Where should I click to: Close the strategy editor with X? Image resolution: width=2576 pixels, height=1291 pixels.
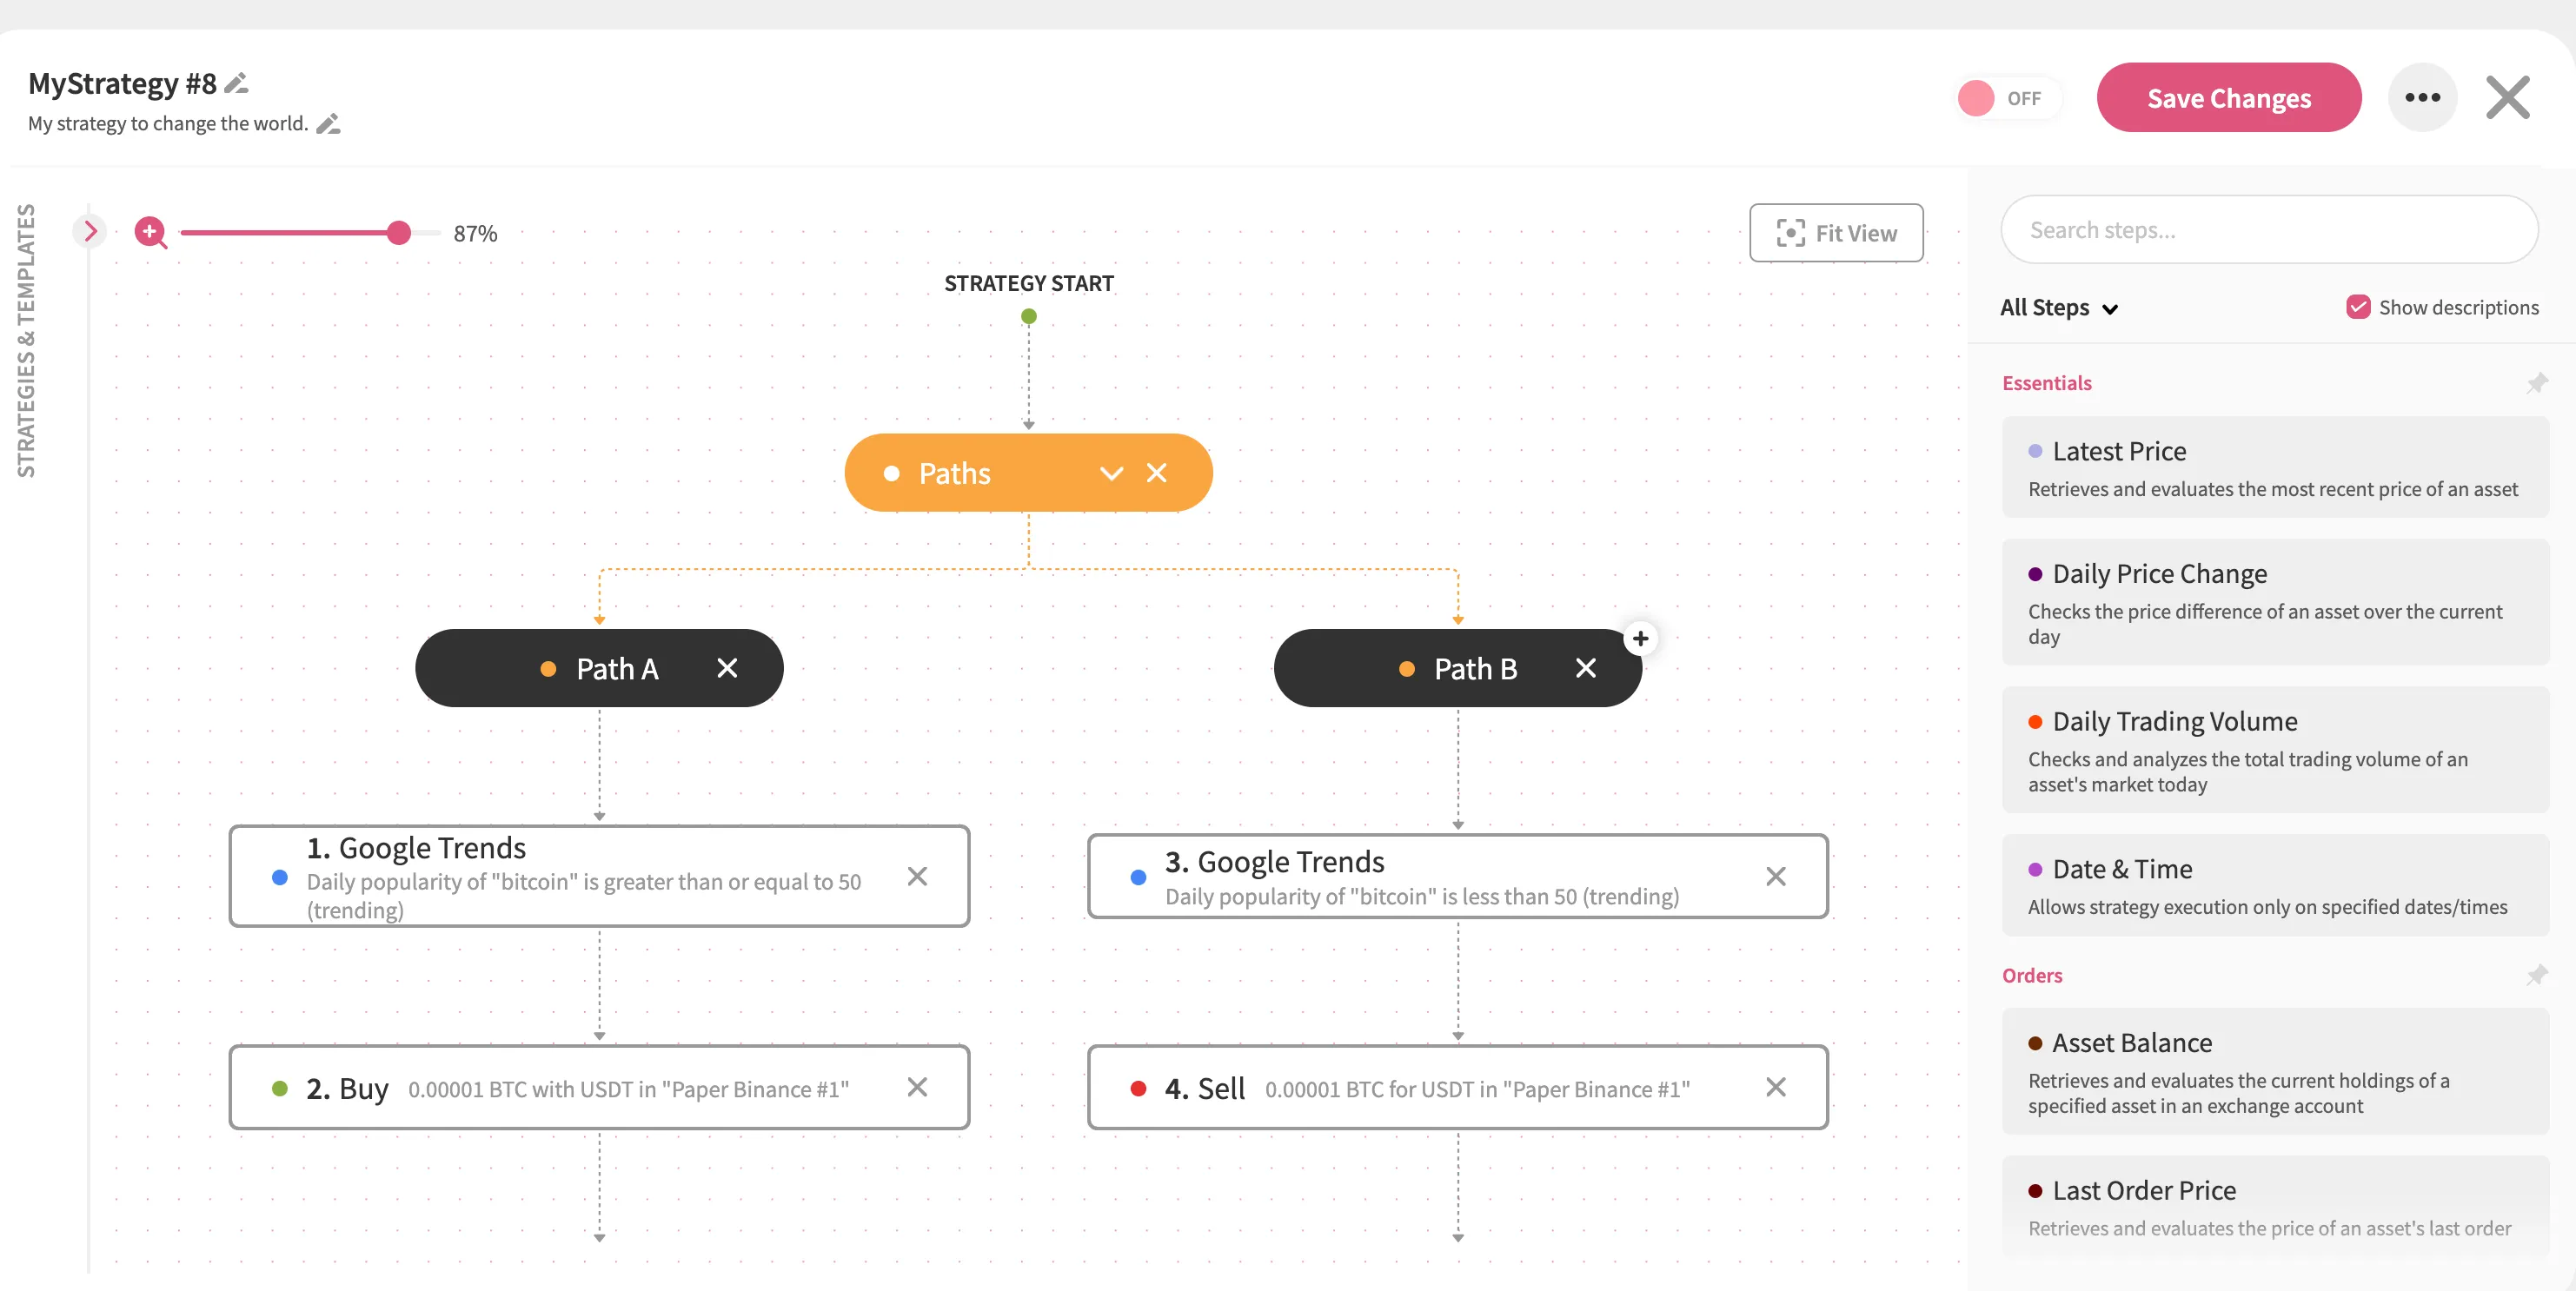tap(2508, 98)
